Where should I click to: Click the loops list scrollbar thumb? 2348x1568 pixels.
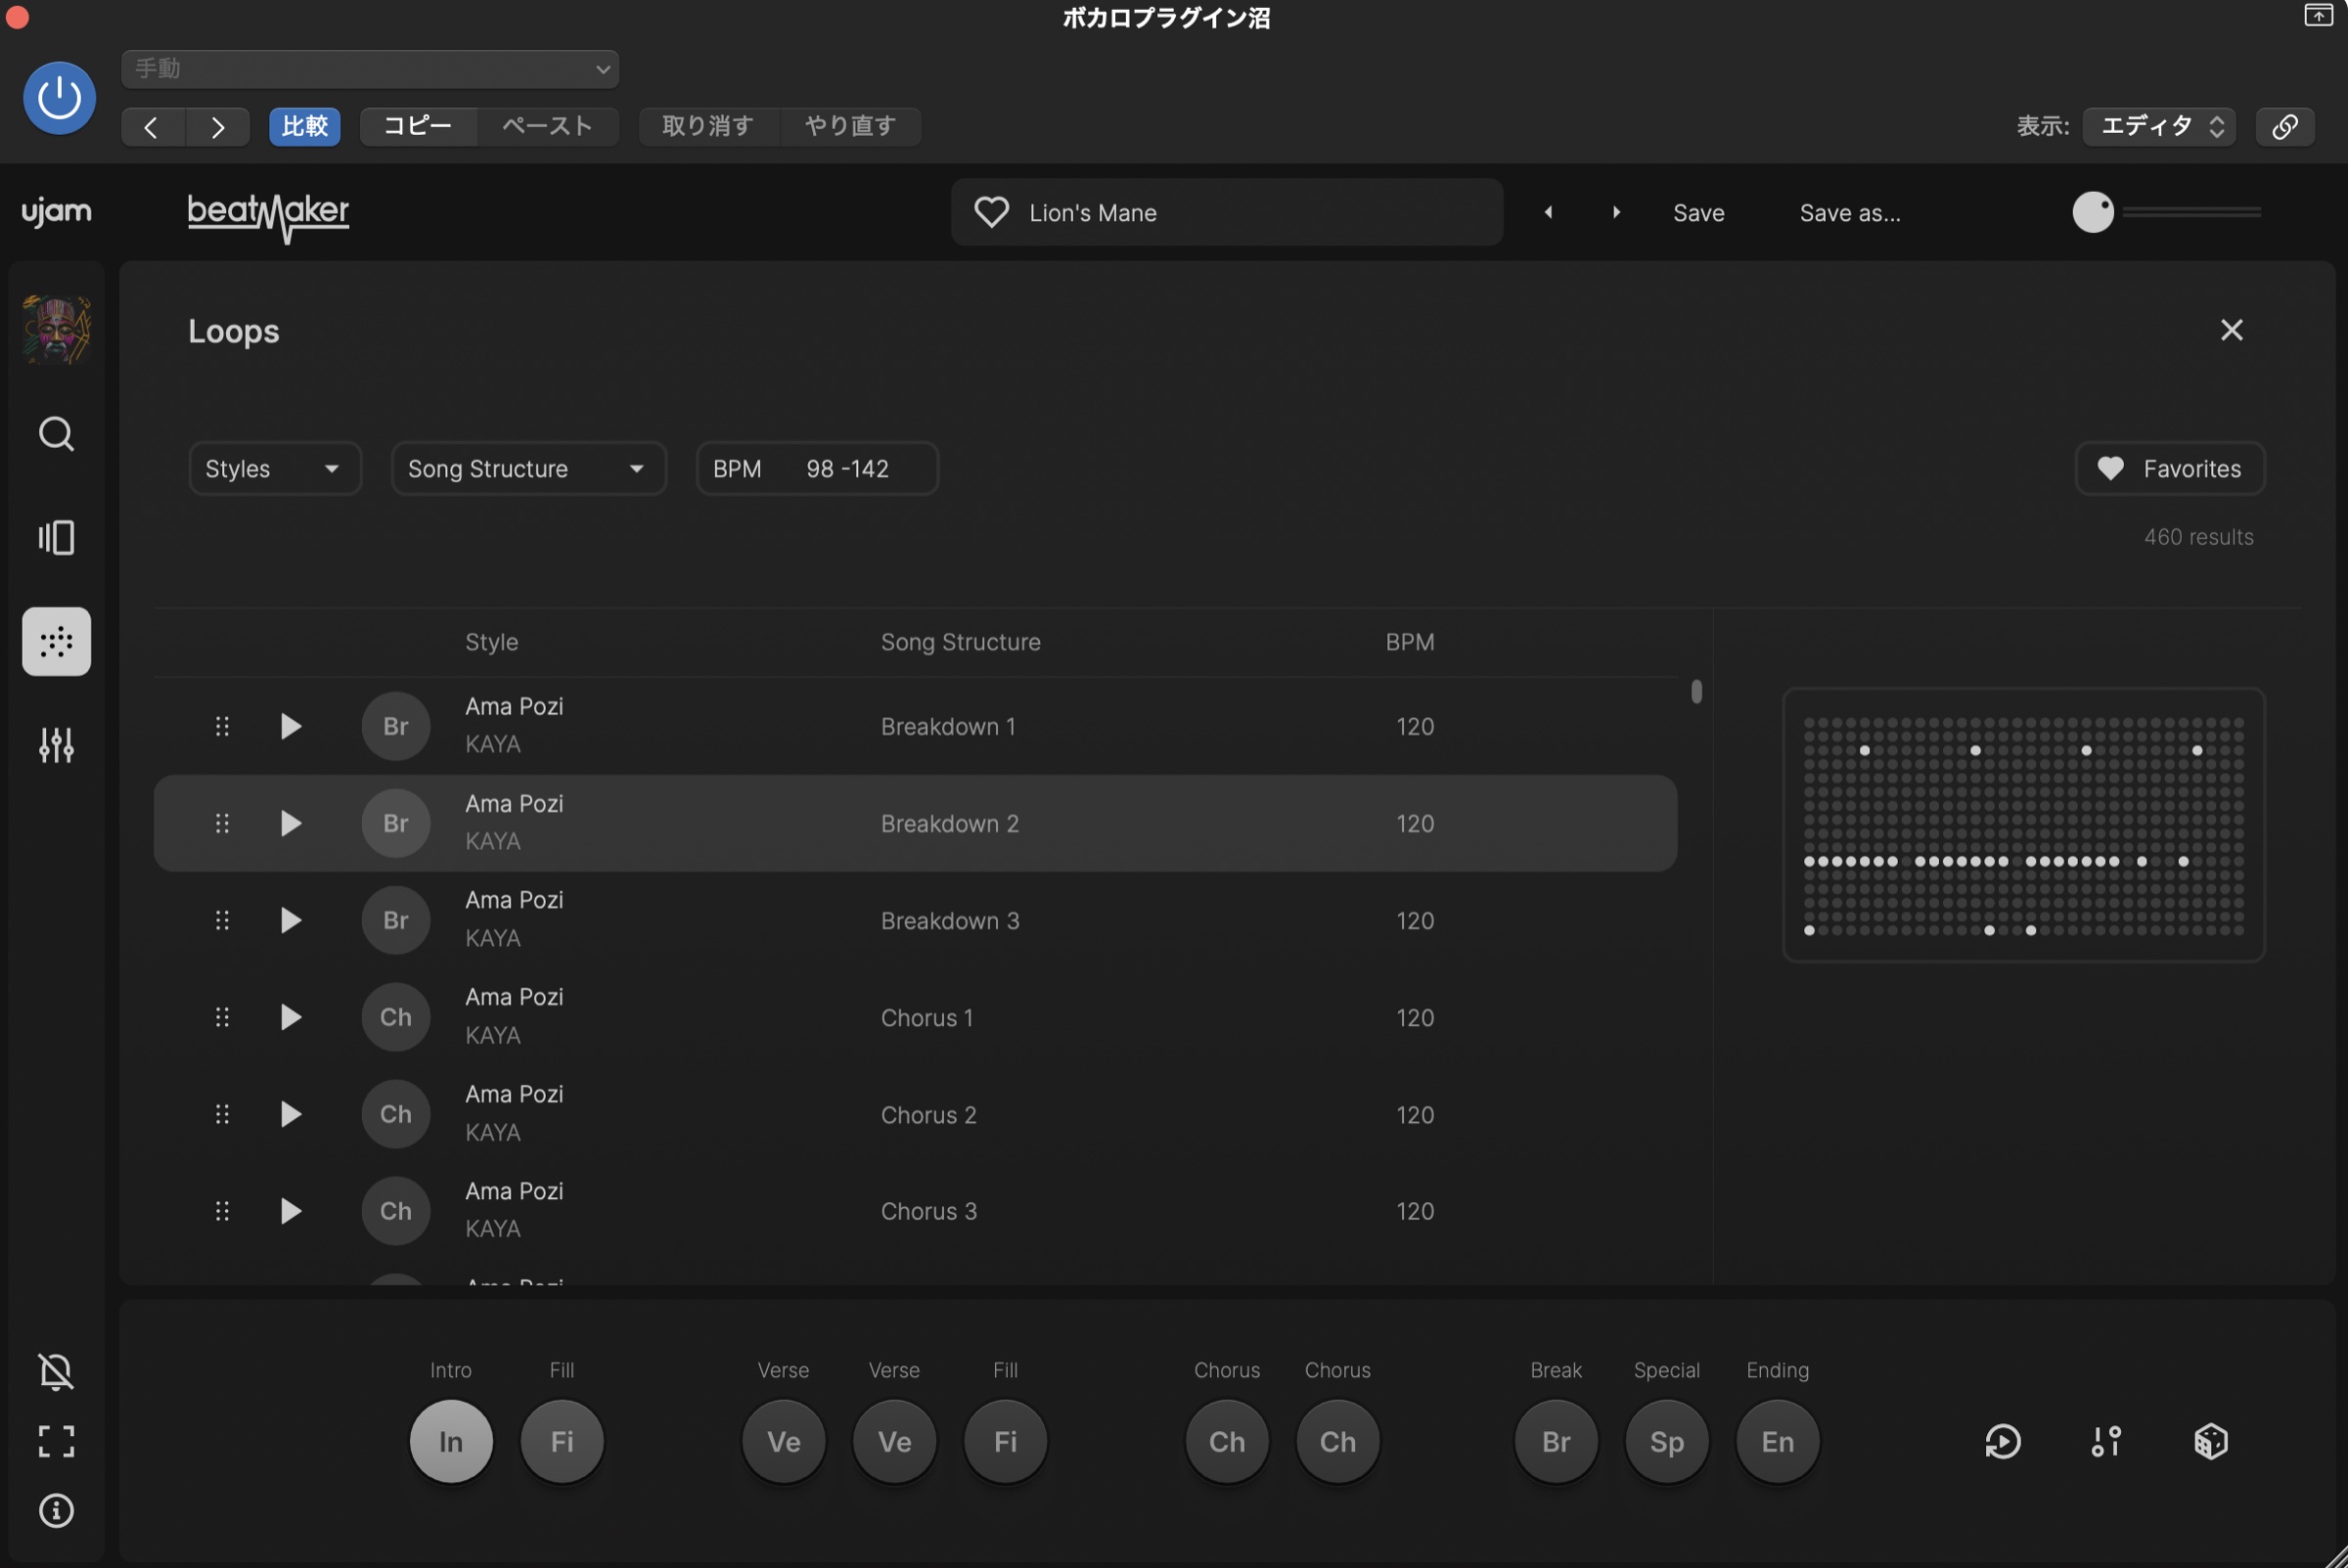(x=1696, y=692)
